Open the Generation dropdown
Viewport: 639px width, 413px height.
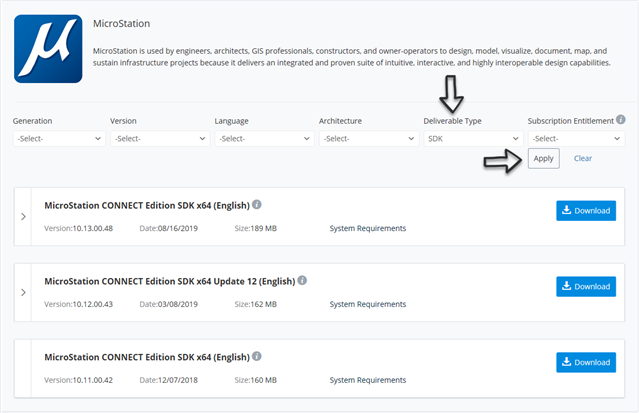59,139
